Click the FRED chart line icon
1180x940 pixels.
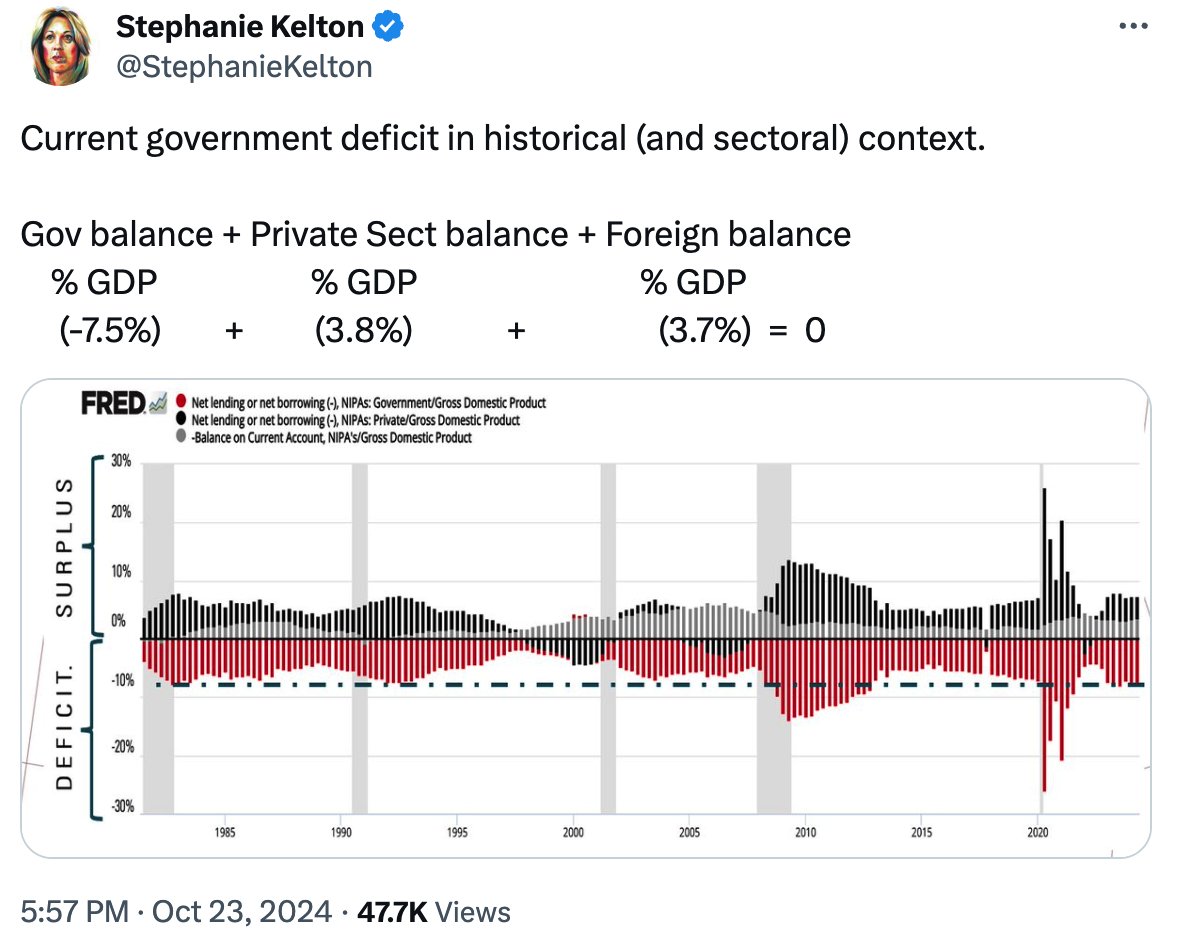click(157, 404)
